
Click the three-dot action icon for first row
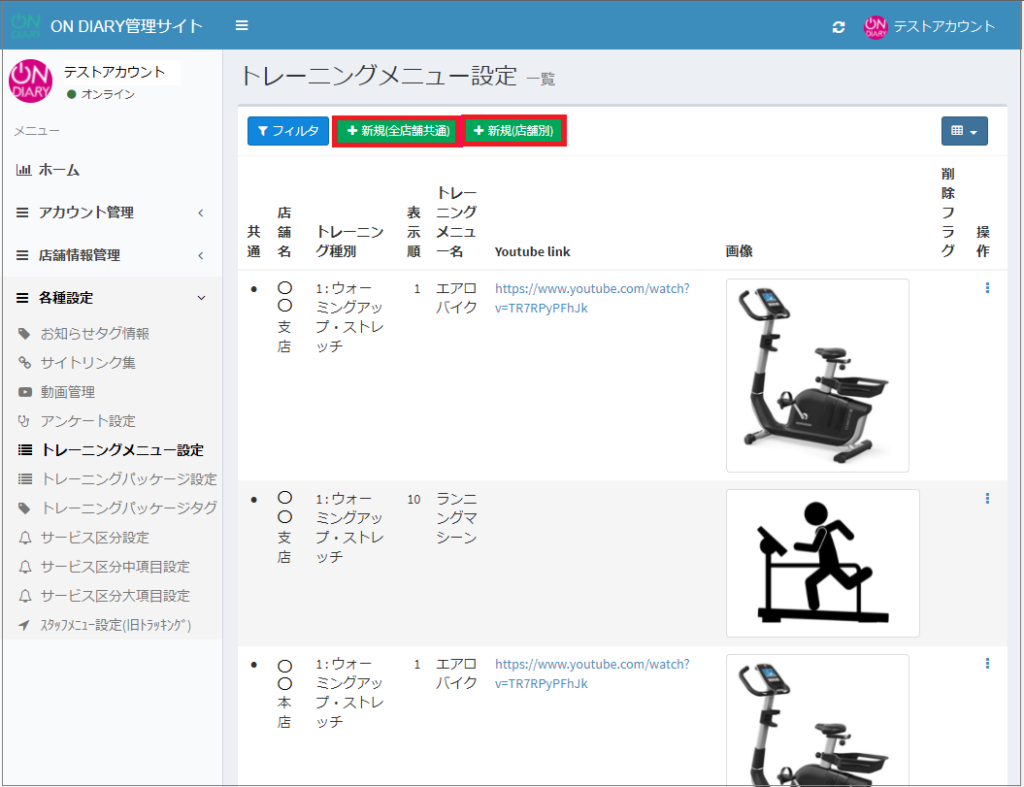click(x=987, y=288)
